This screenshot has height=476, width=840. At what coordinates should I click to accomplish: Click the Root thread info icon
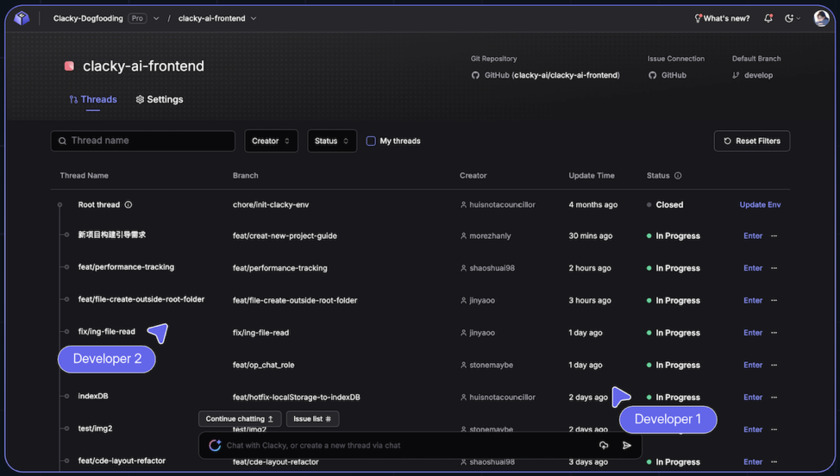pos(128,205)
